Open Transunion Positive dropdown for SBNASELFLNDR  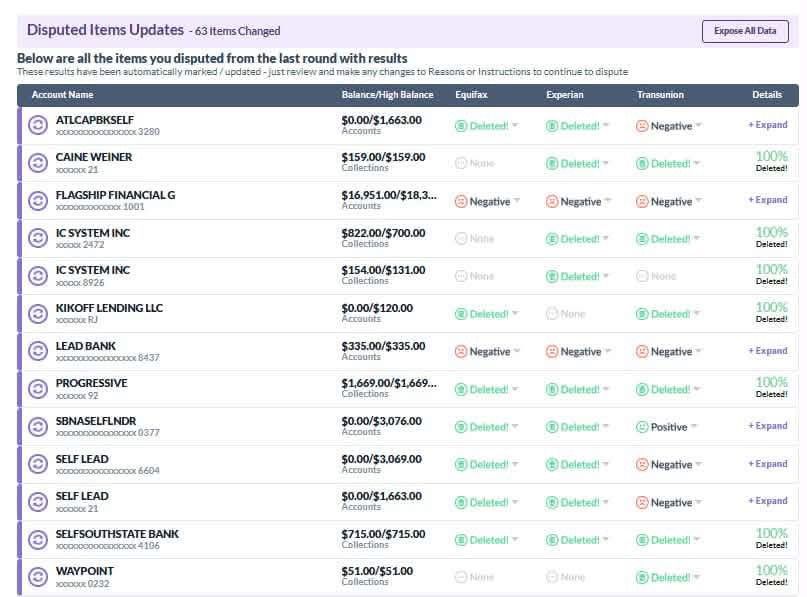[x=667, y=427]
